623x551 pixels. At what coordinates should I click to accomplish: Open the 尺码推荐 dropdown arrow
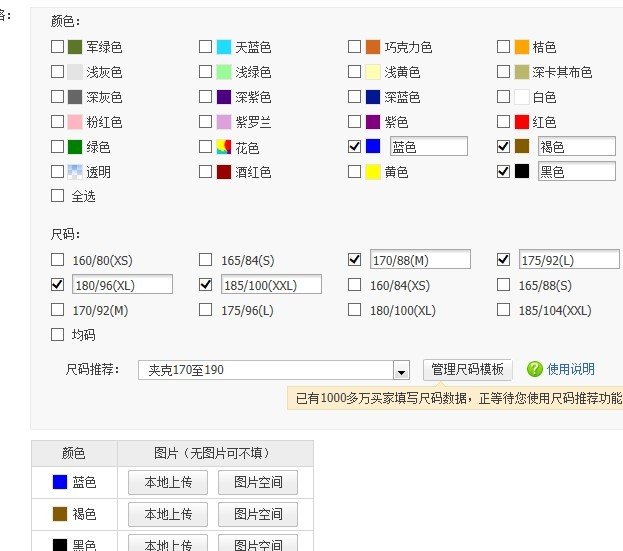coord(401,371)
